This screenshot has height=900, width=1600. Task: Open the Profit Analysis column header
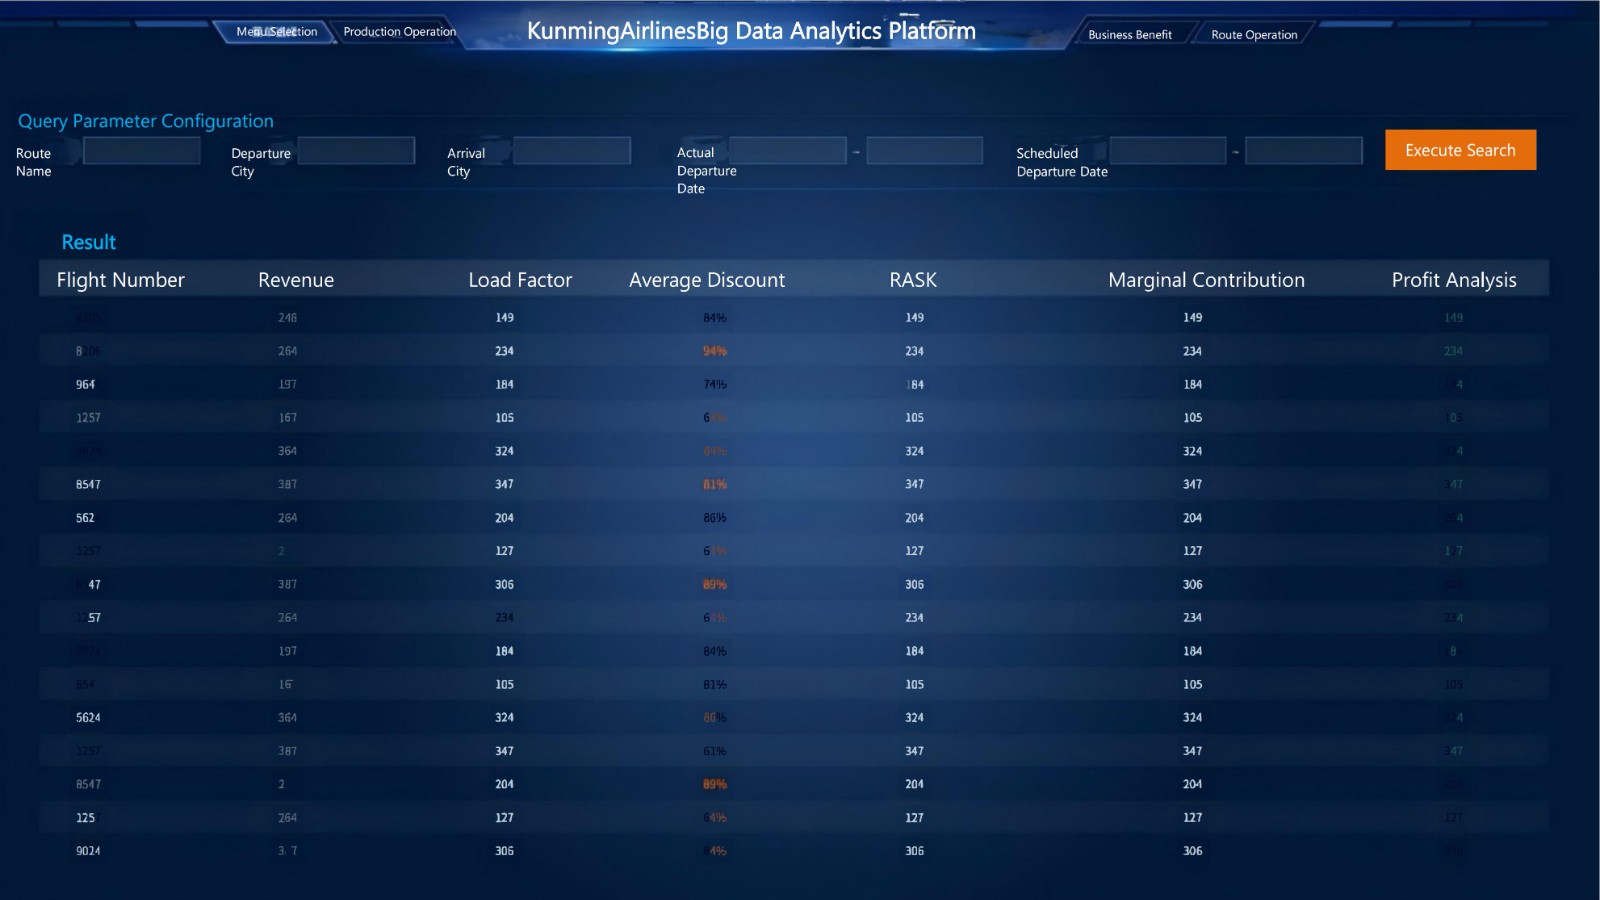click(x=1454, y=280)
